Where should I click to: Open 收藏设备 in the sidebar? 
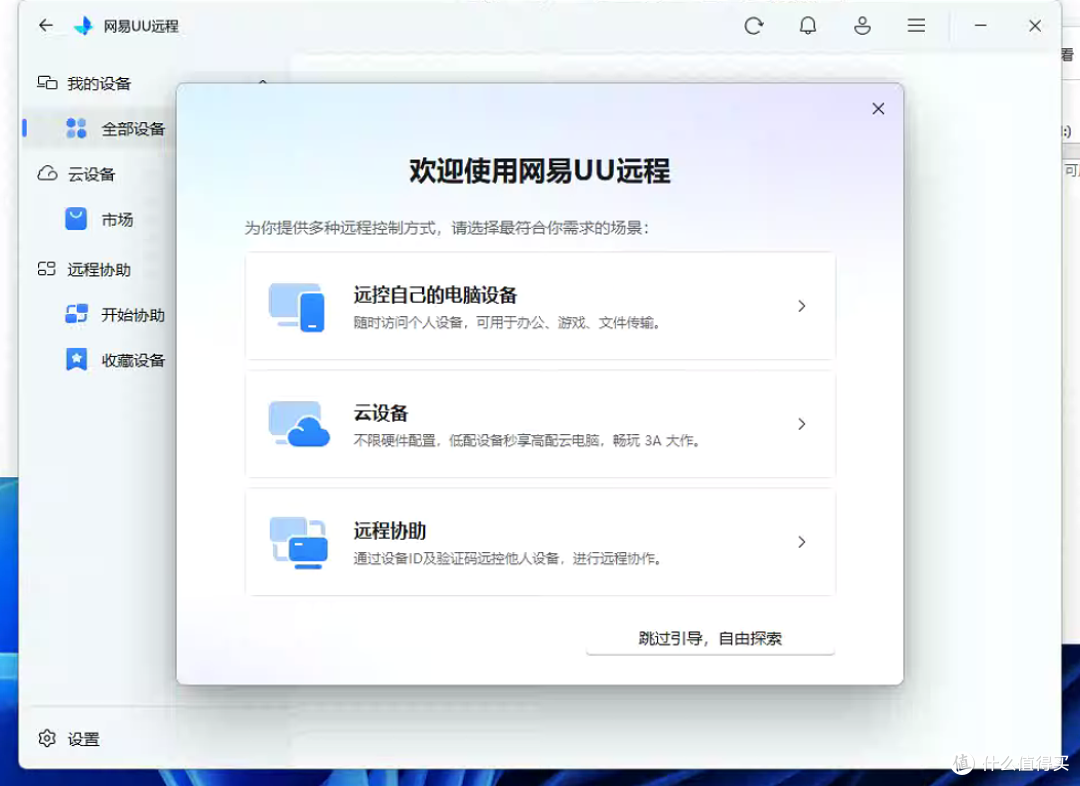pyautogui.click(x=133, y=360)
